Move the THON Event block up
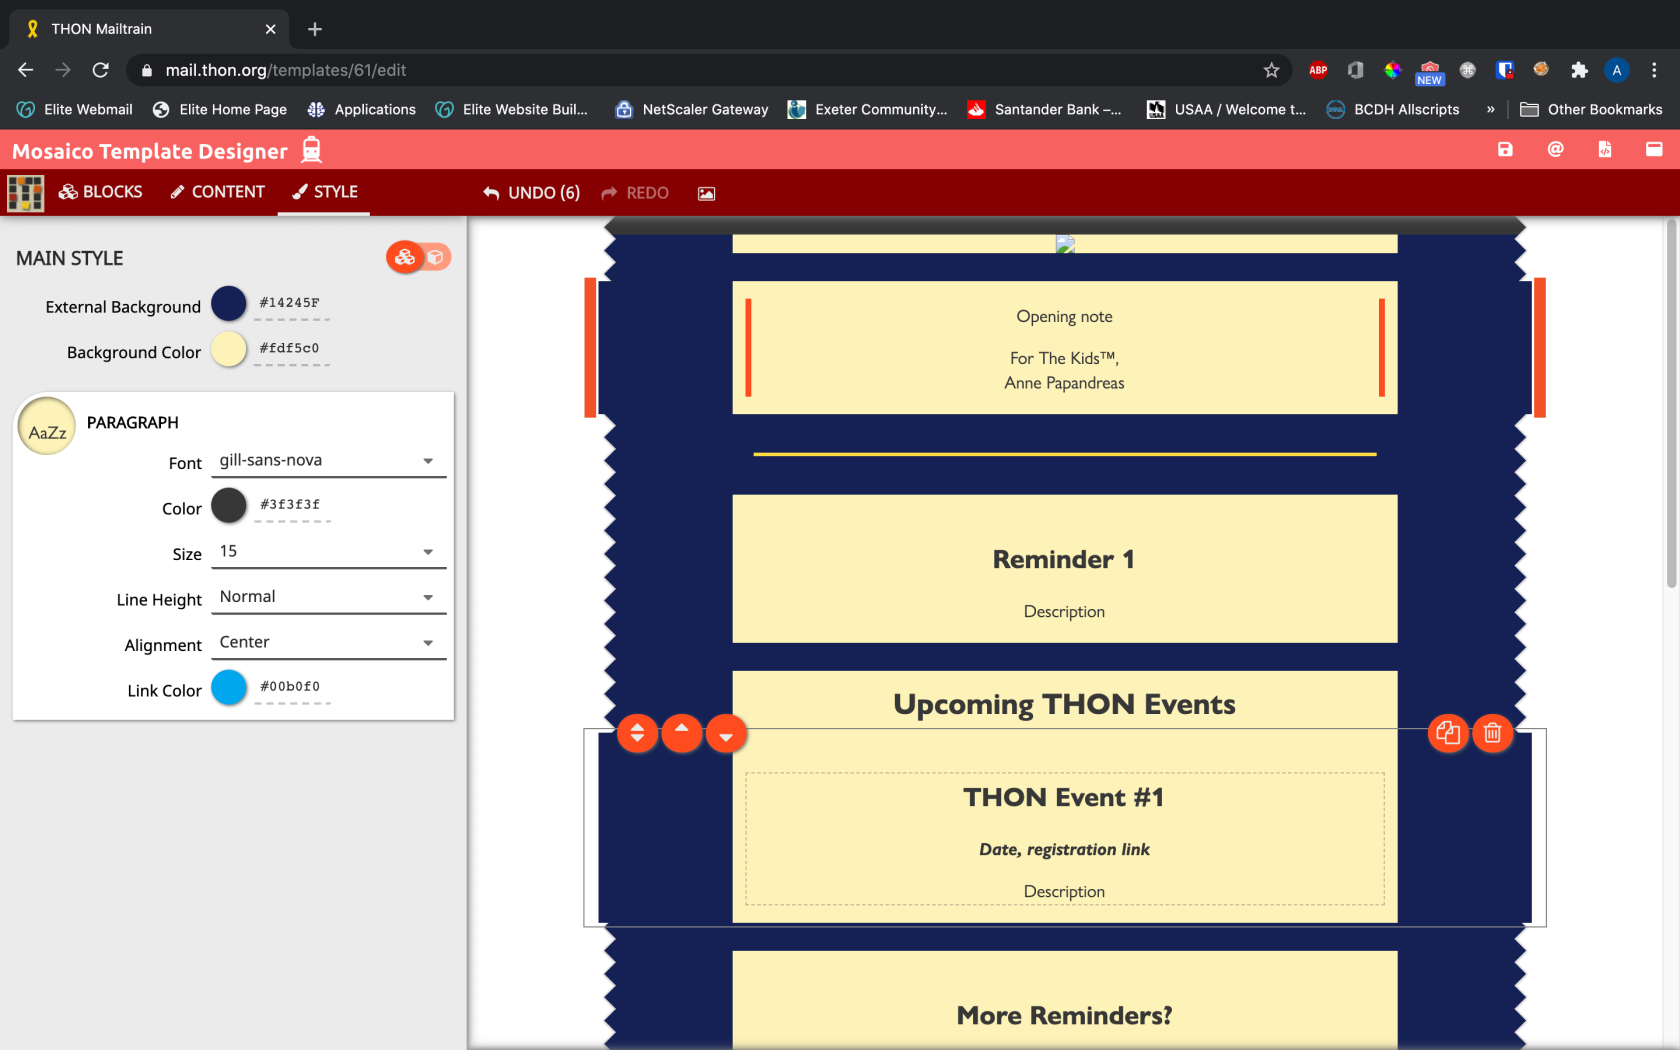This screenshot has height=1050, width=1680. [x=682, y=734]
